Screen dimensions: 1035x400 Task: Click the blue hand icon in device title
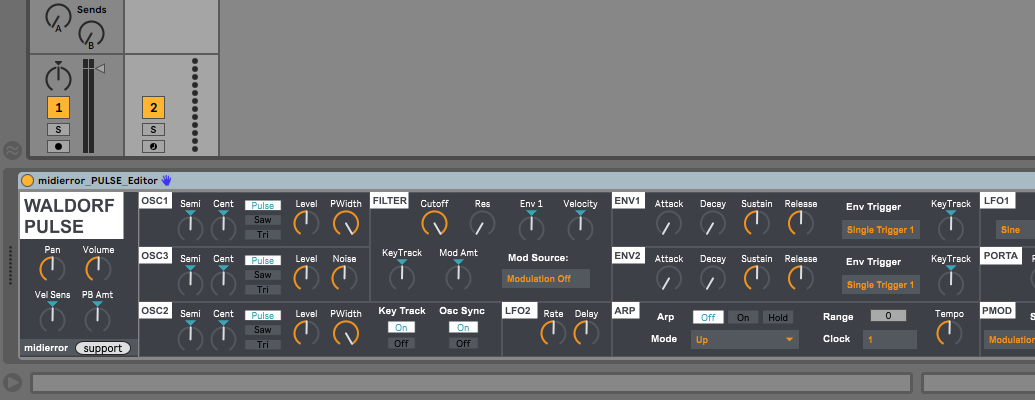[x=167, y=181]
